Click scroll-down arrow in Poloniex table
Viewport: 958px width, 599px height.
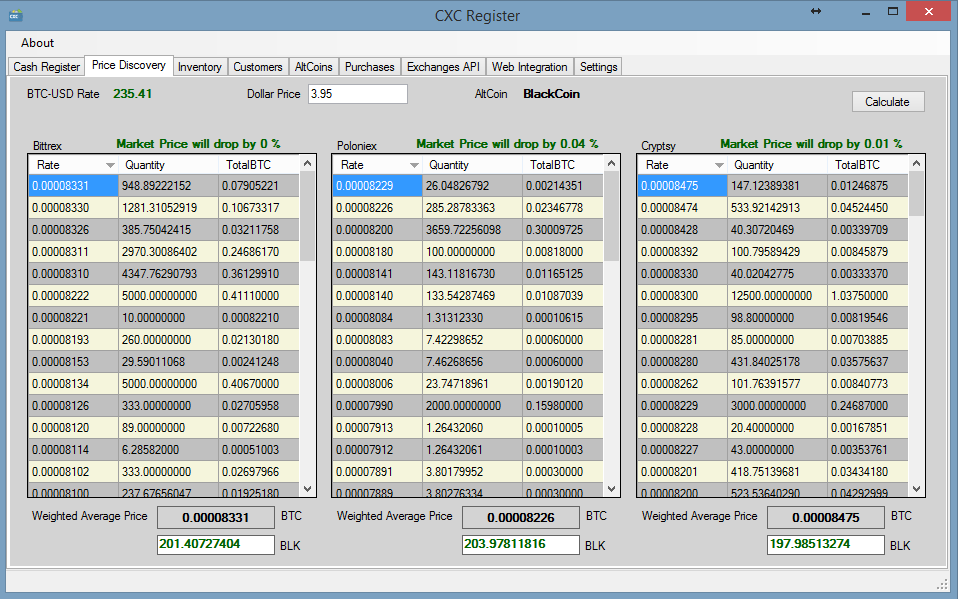coord(611,488)
